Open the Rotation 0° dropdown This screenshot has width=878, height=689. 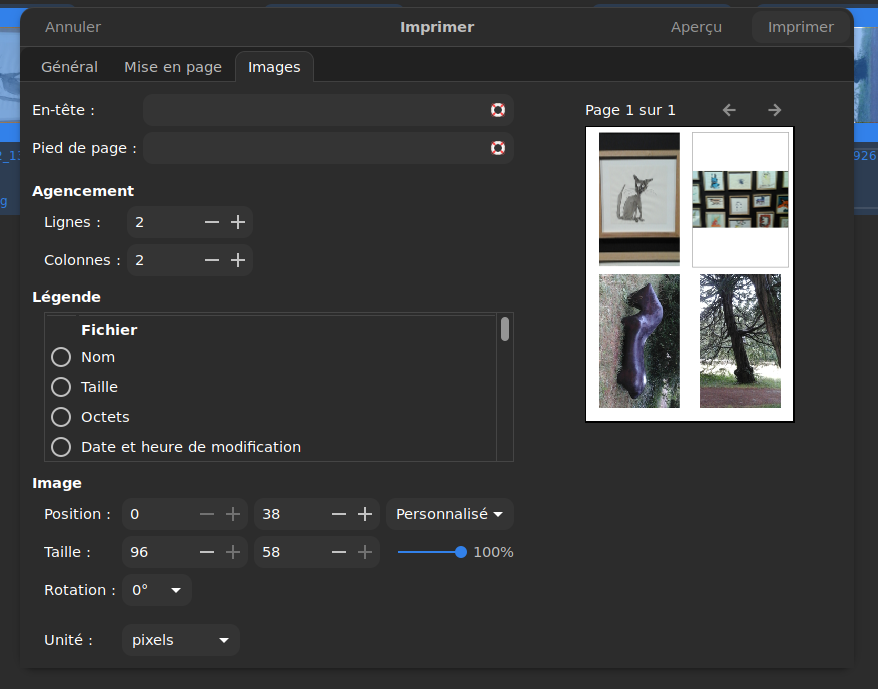[157, 590]
